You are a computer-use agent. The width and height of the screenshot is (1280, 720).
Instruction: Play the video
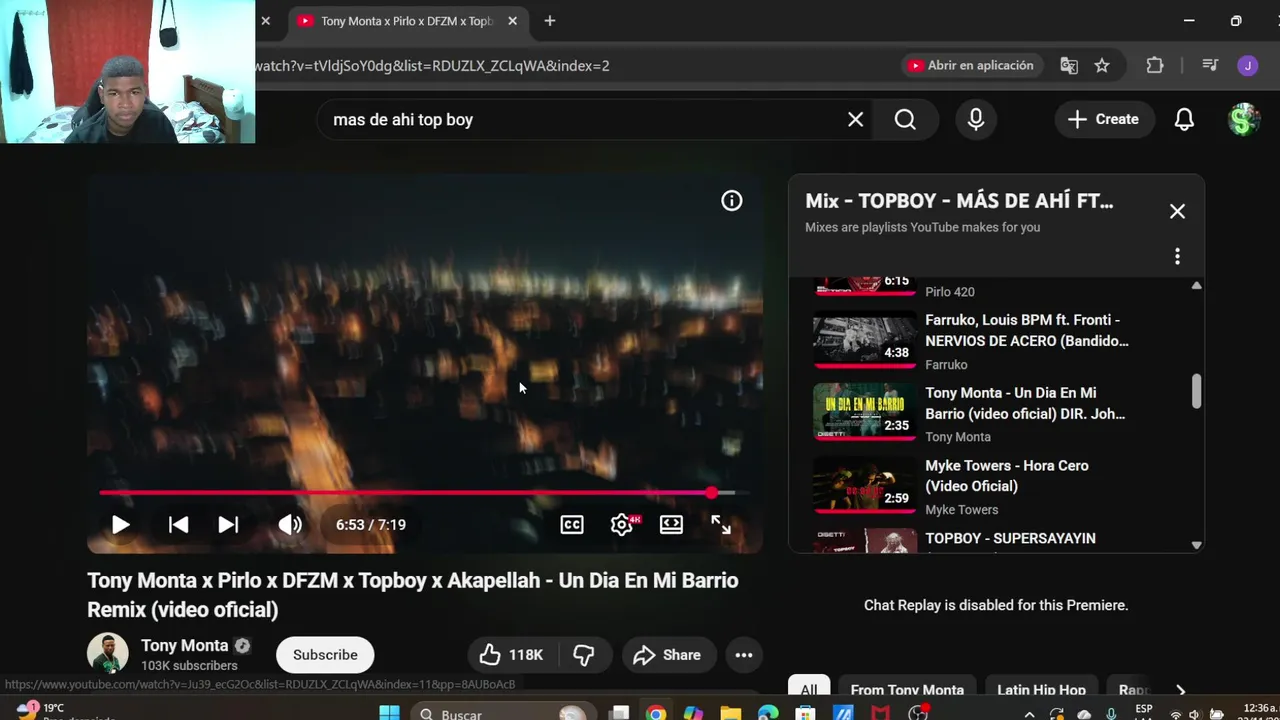point(120,525)
